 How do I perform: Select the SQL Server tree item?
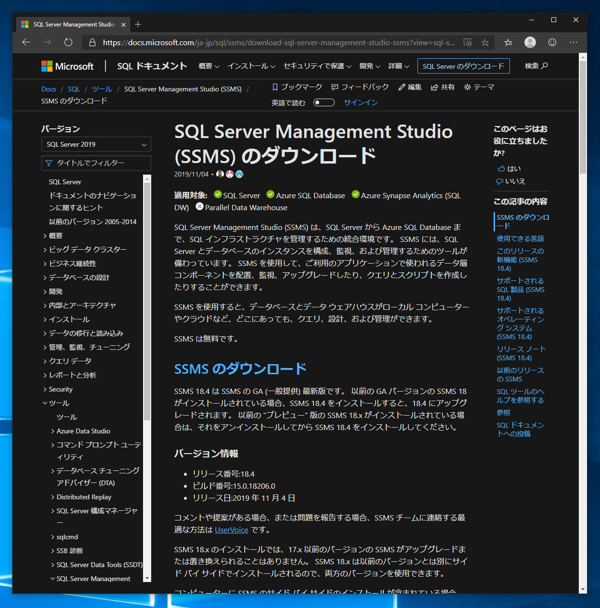click(65, 182)
